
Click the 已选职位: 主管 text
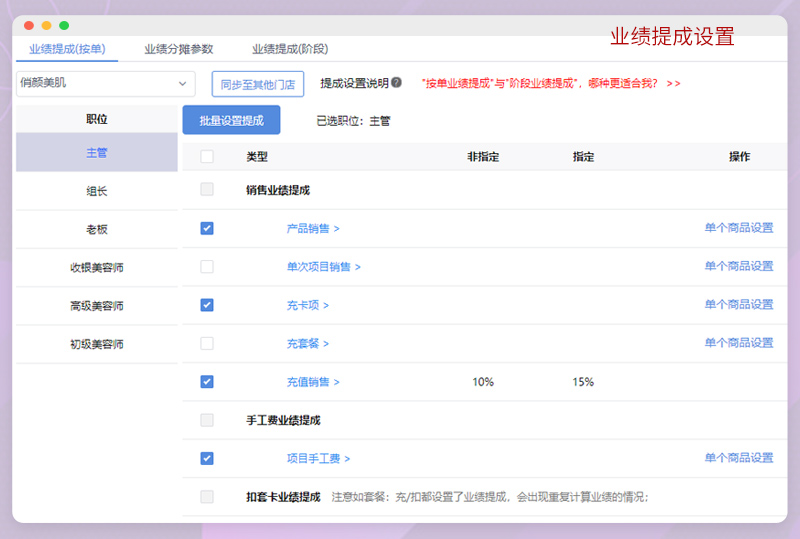pyautogui.click(x=353, y=121)
